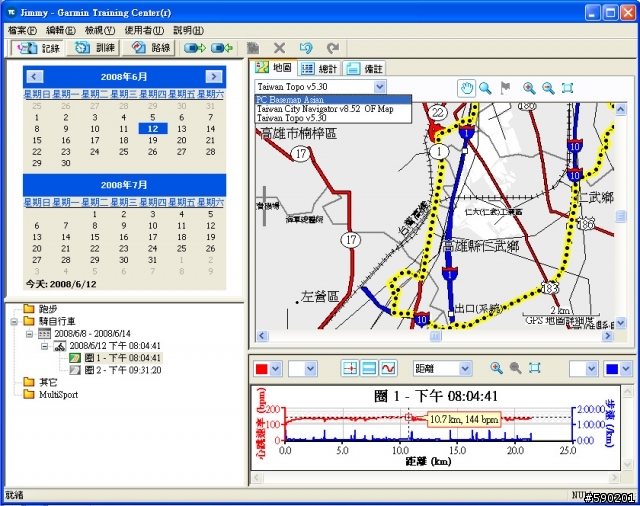Click the graph crosshair cursor mode icon

pos(350,368)
